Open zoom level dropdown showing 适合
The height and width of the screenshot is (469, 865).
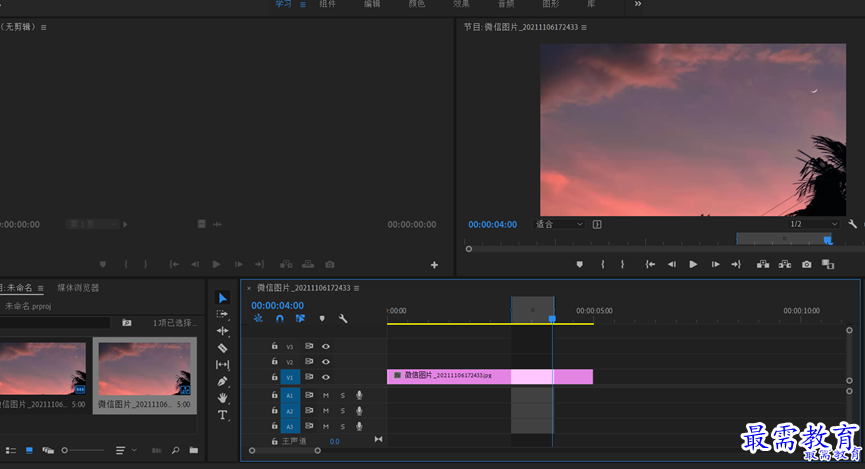tap(559, 224)
